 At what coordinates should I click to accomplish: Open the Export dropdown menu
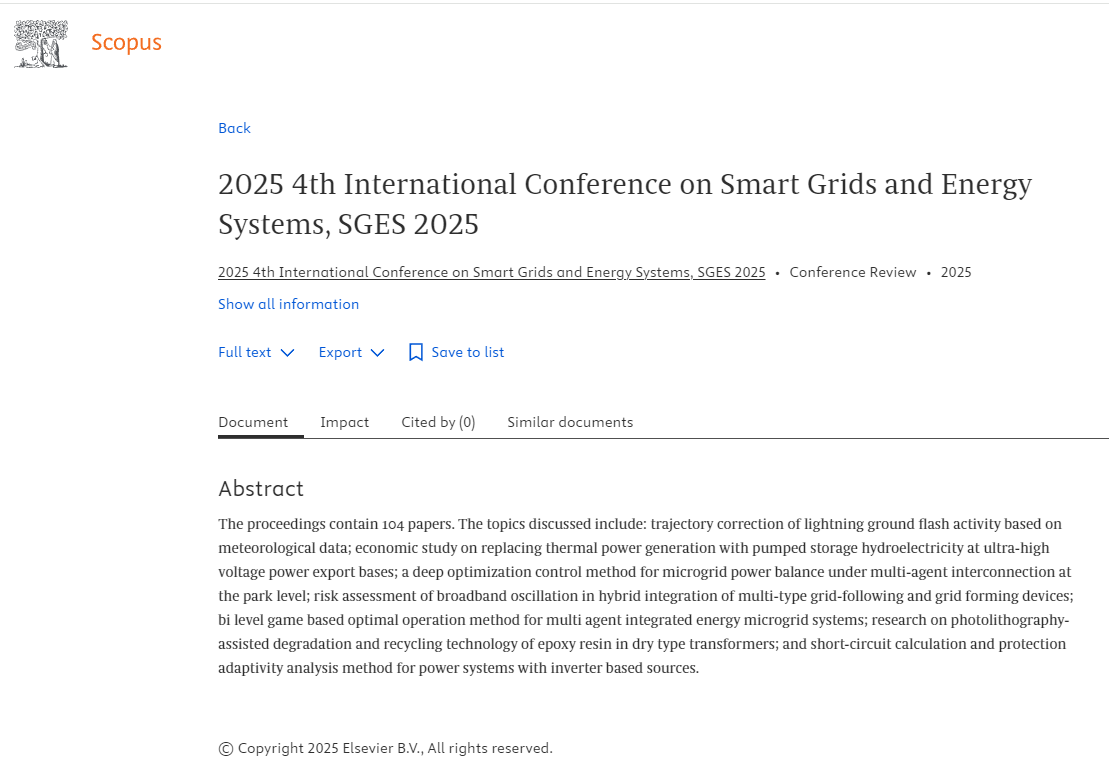[352, 352]
